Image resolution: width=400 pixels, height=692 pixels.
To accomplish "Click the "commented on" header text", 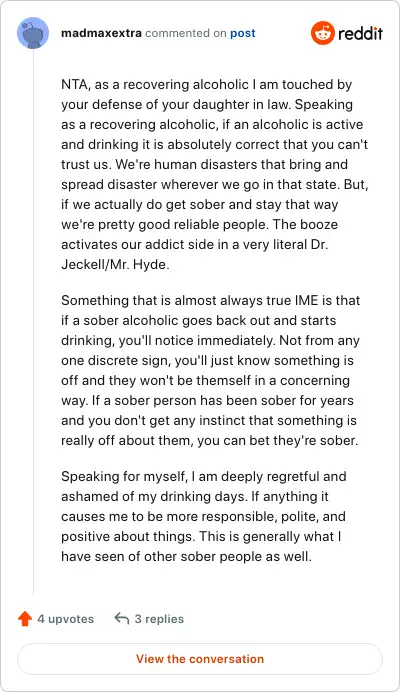I will click(x=186, y=33).
